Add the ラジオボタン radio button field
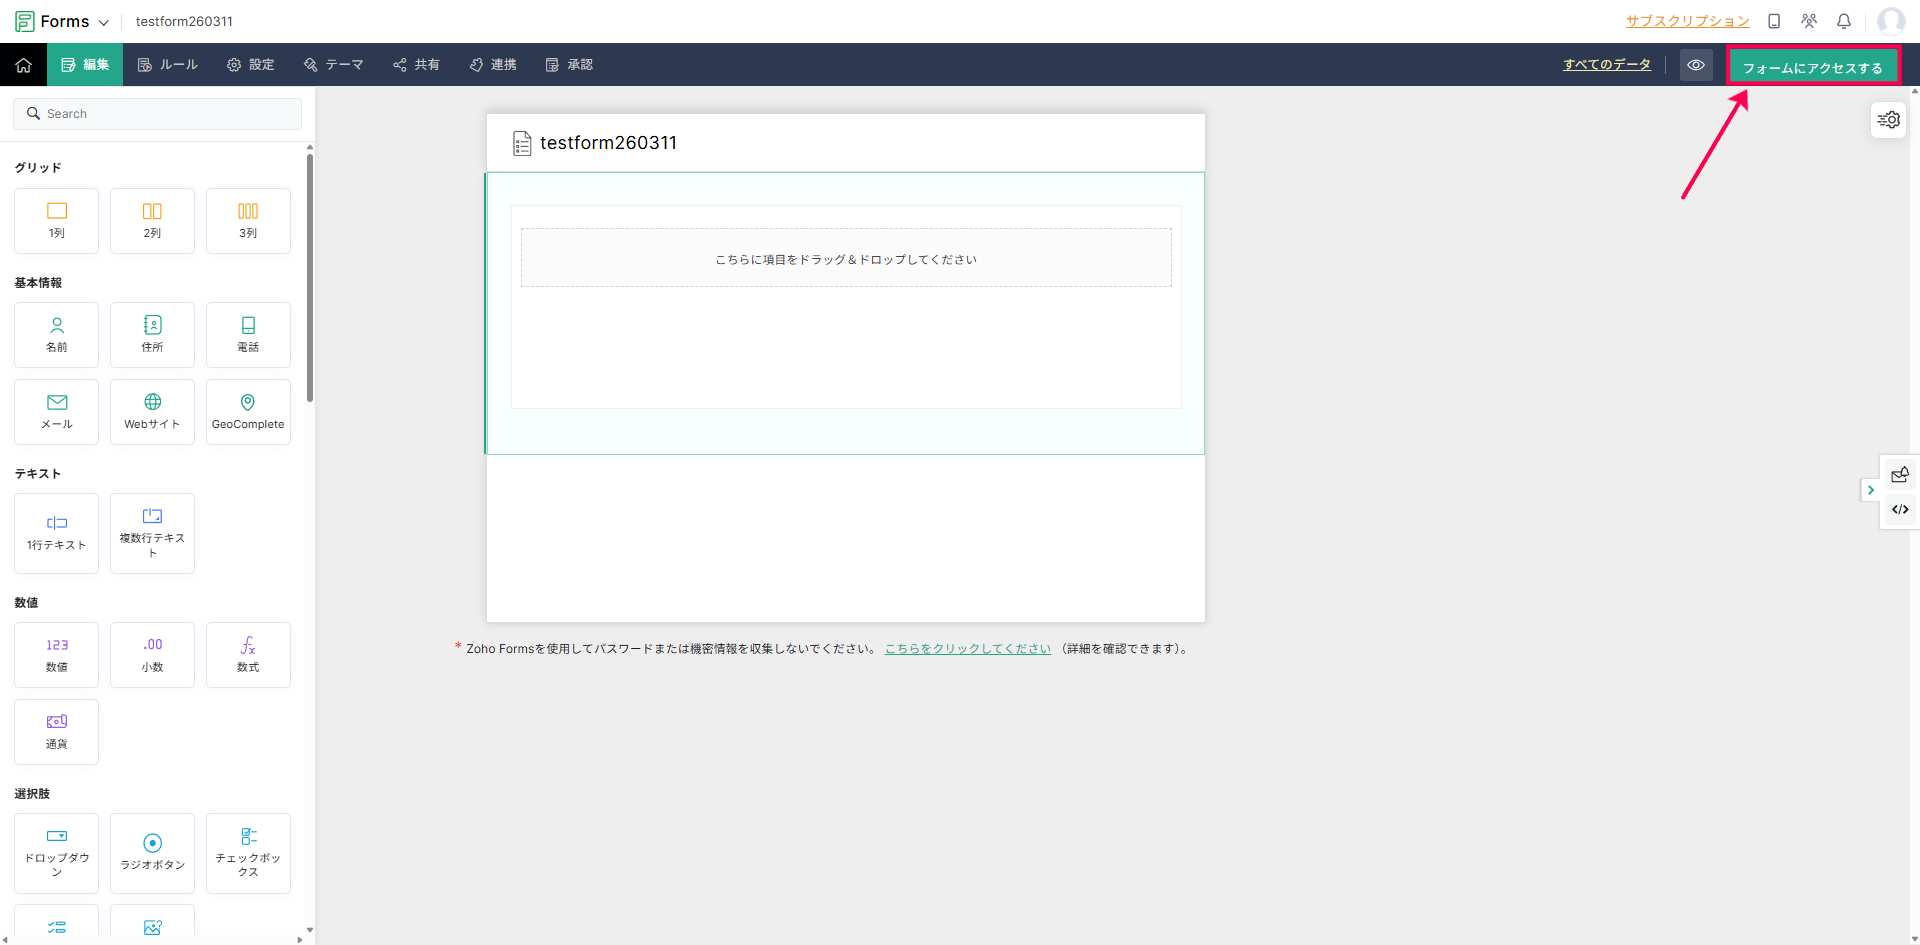The width and height of the screenshot is (1920, 945). [x=152, y=852]
